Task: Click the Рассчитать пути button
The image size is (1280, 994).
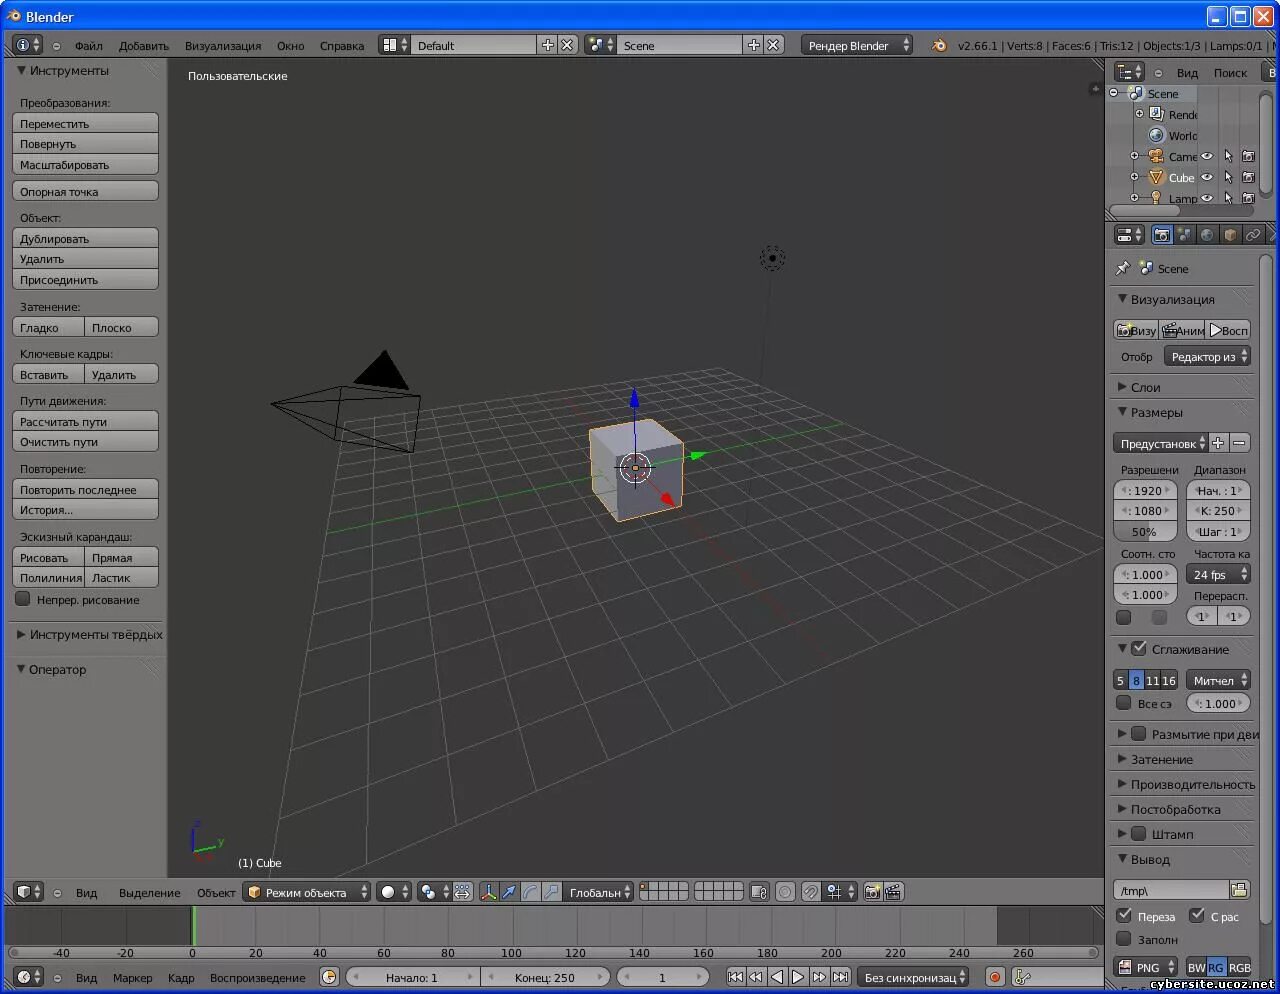Action: 85,421
